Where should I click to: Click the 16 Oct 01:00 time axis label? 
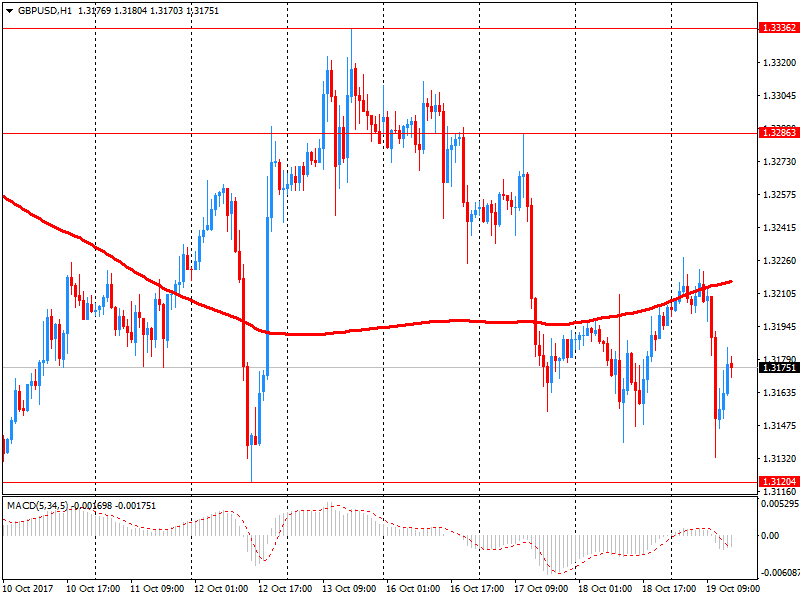point(413,589)
